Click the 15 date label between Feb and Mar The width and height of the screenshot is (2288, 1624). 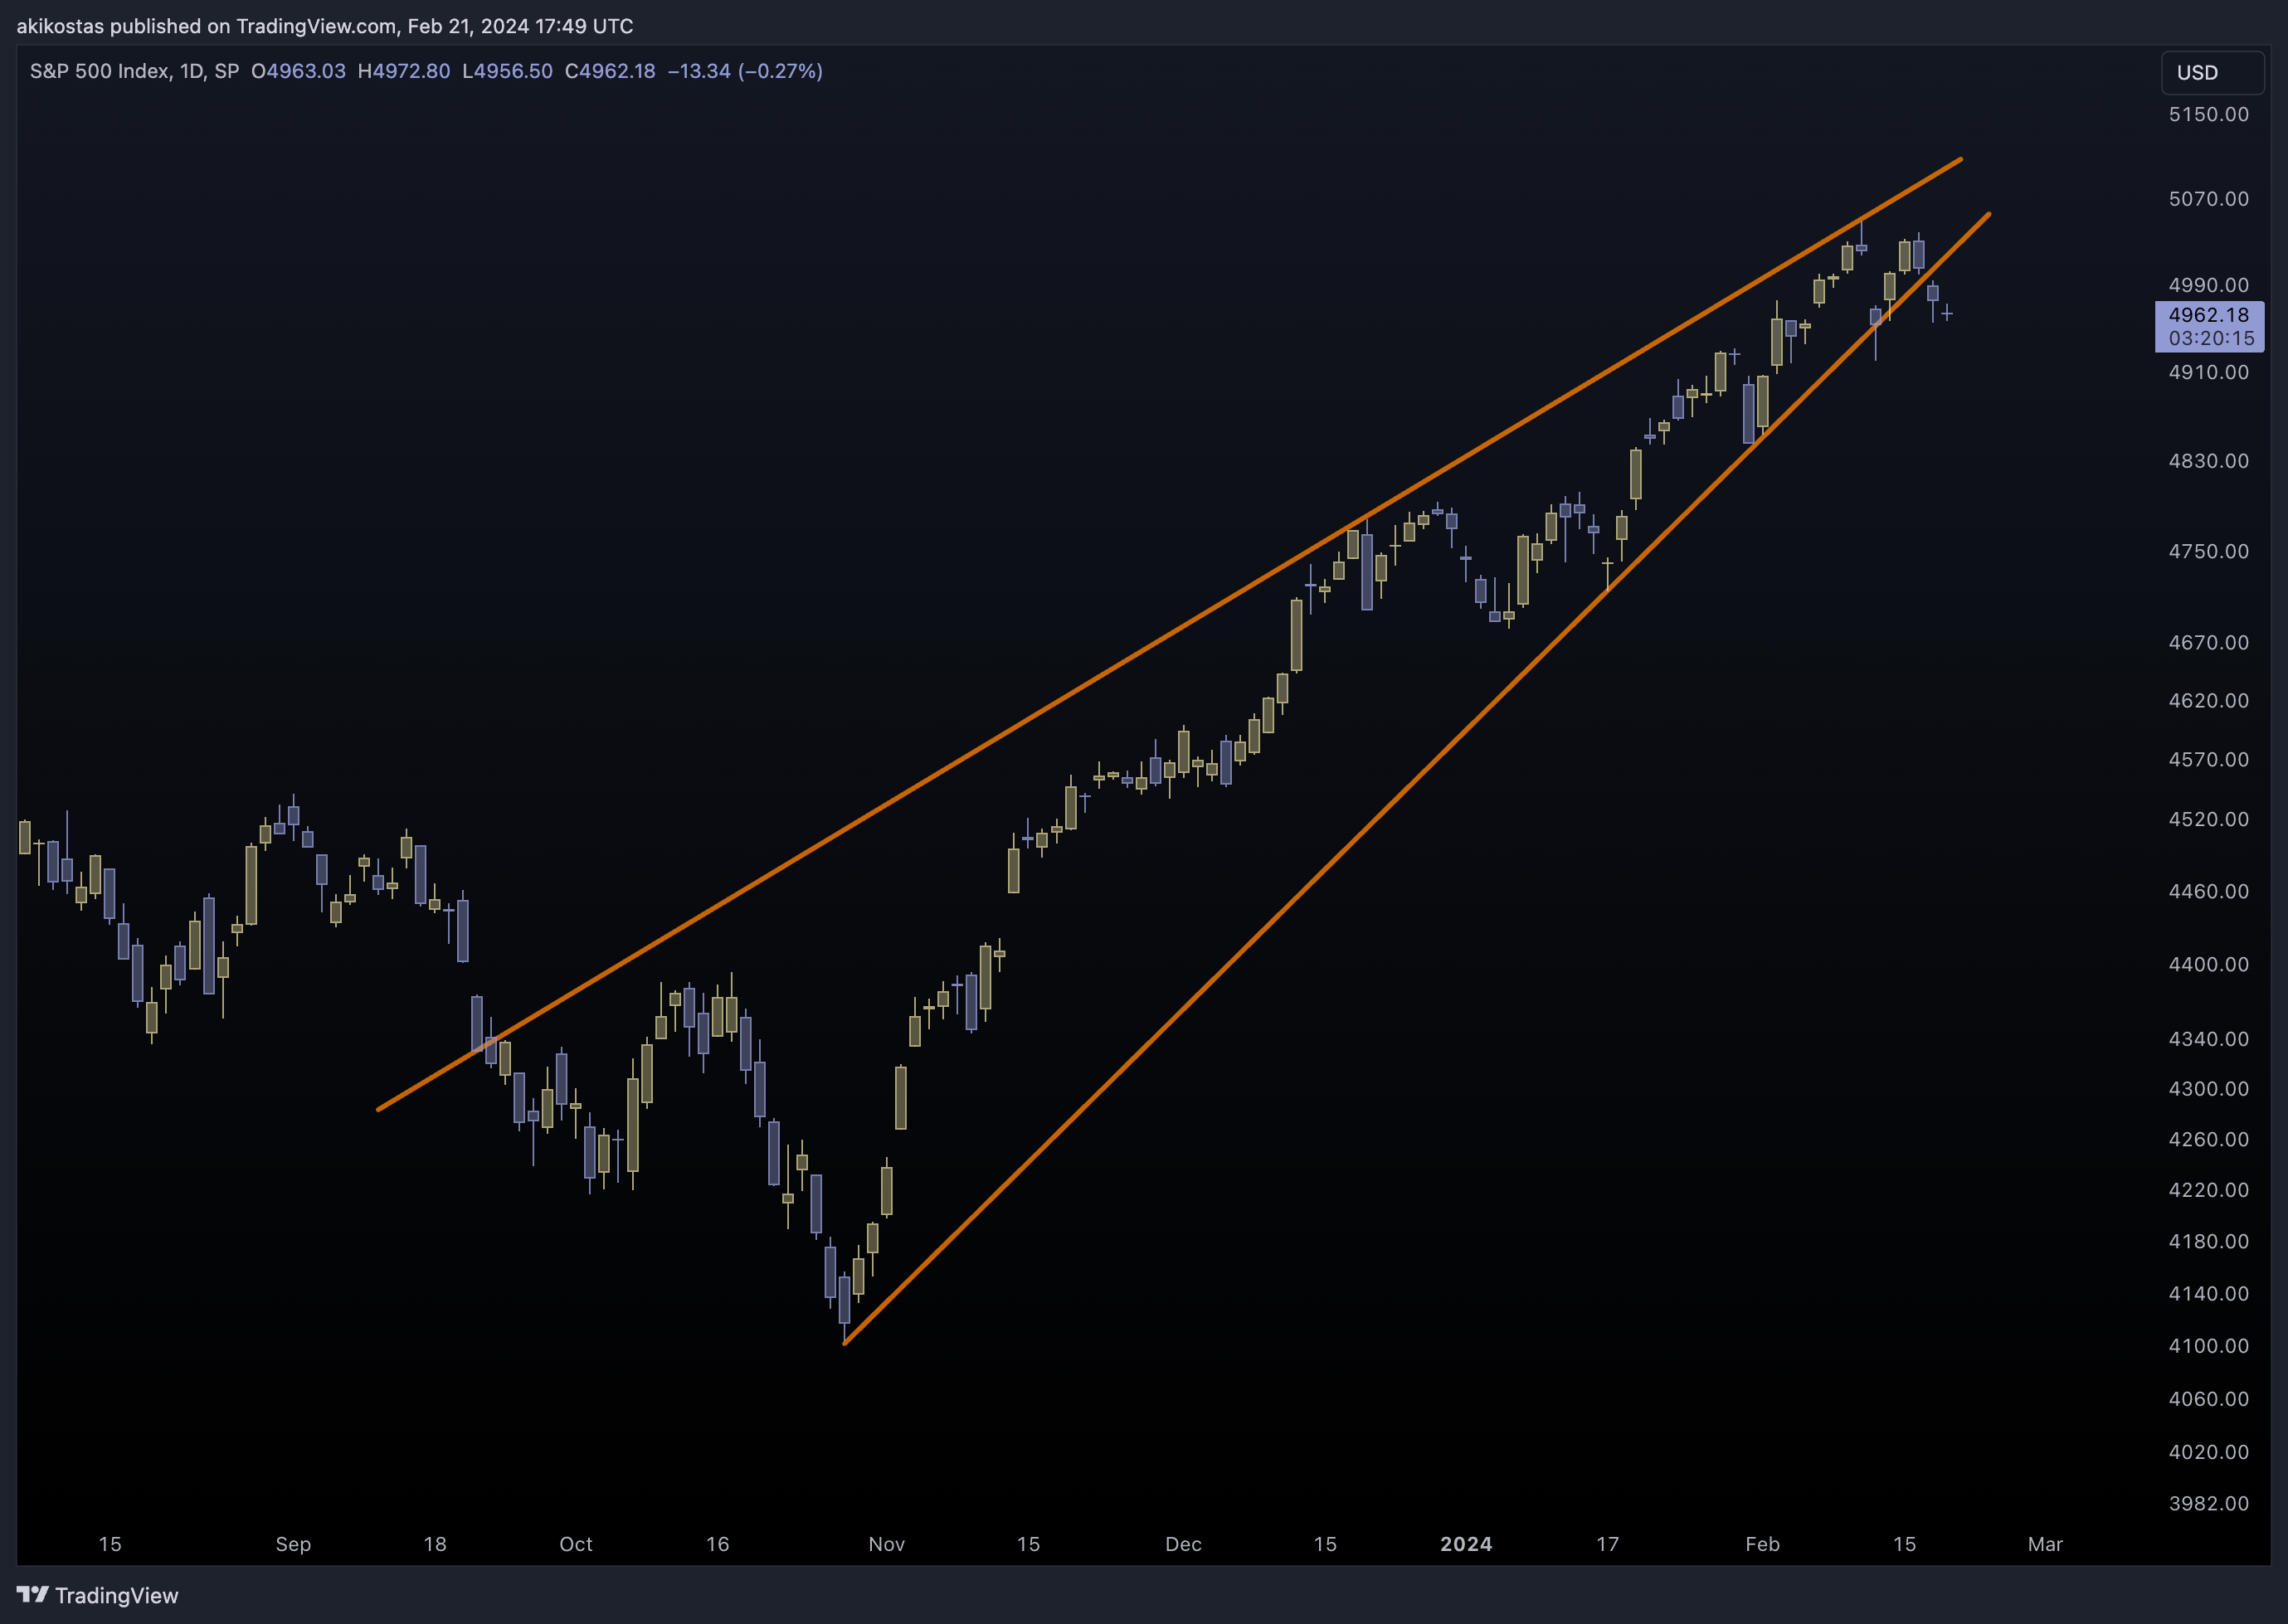coord(1905,1544)
